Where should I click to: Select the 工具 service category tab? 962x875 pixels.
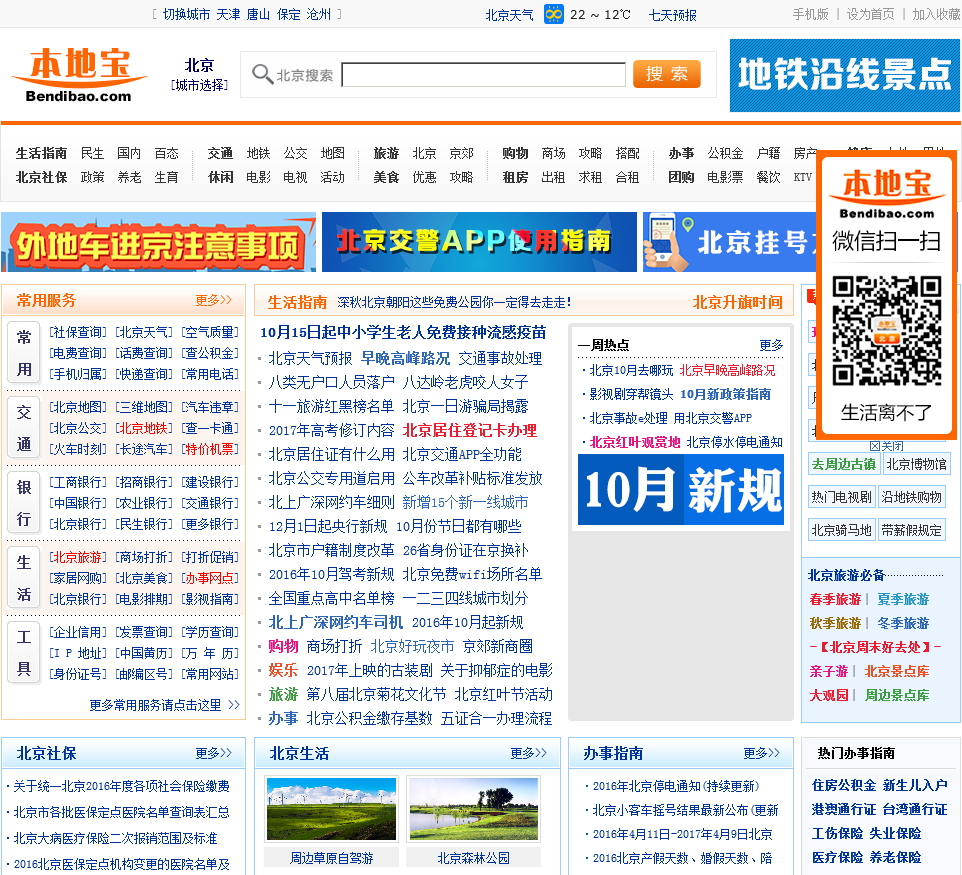tap(24, 652)
